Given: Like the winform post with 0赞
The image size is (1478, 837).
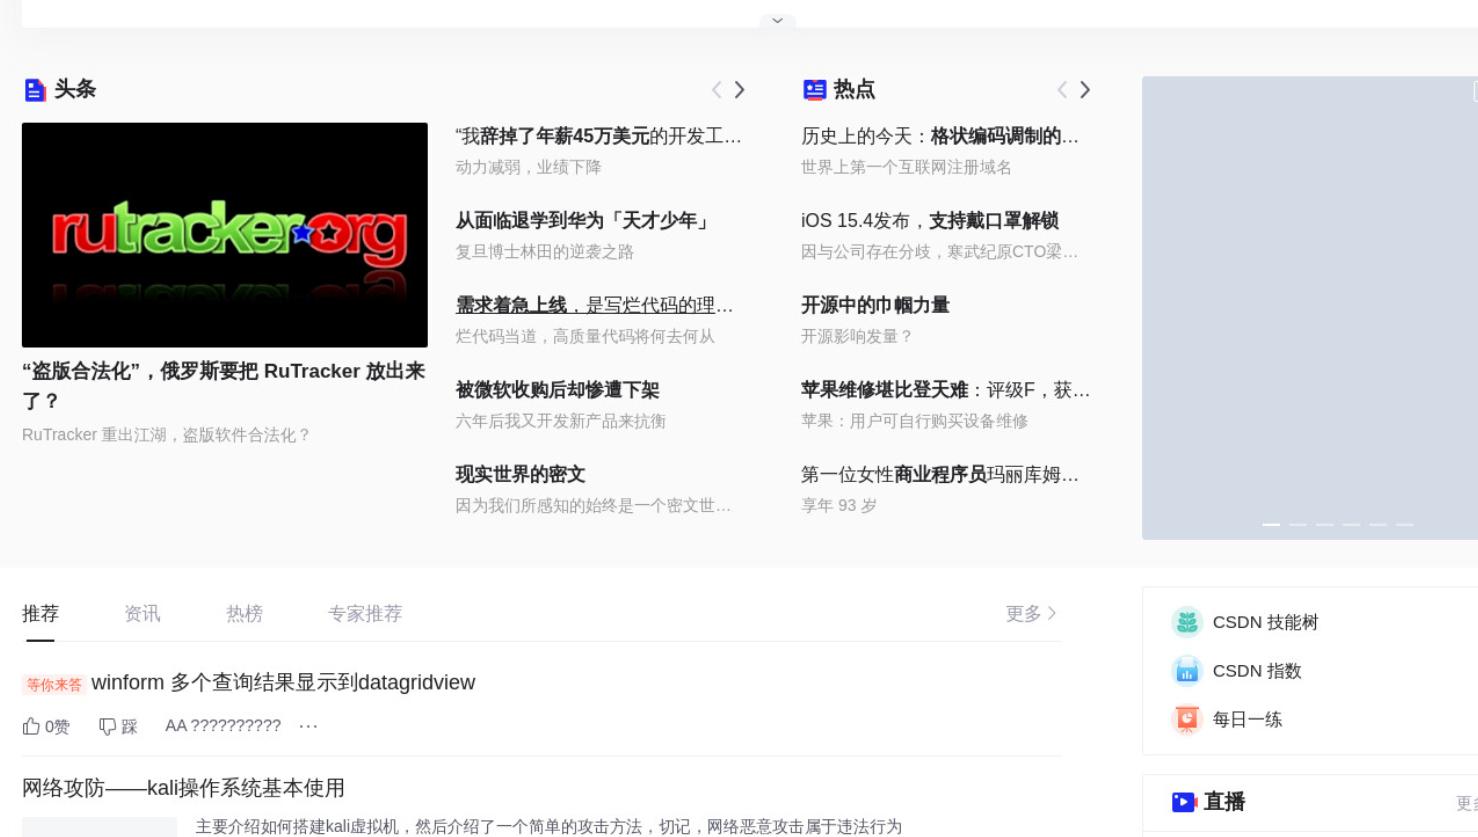Looking at the screenshot, I should click(x=46, y=727).
